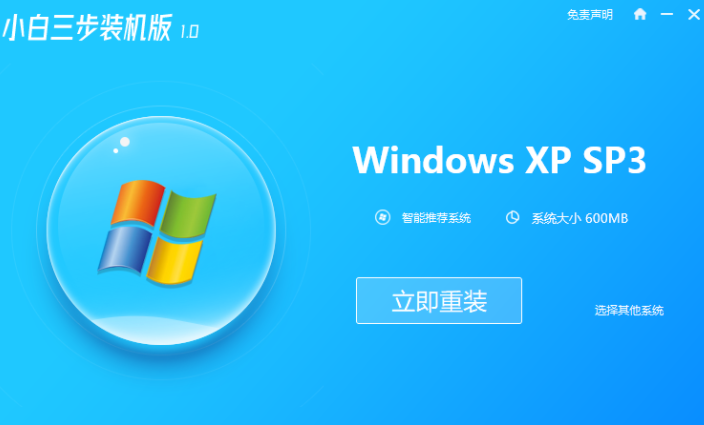Click the small Windows logo beside 智能推荐系统
The height and width of the screenshot is (425, 704).
382,218
